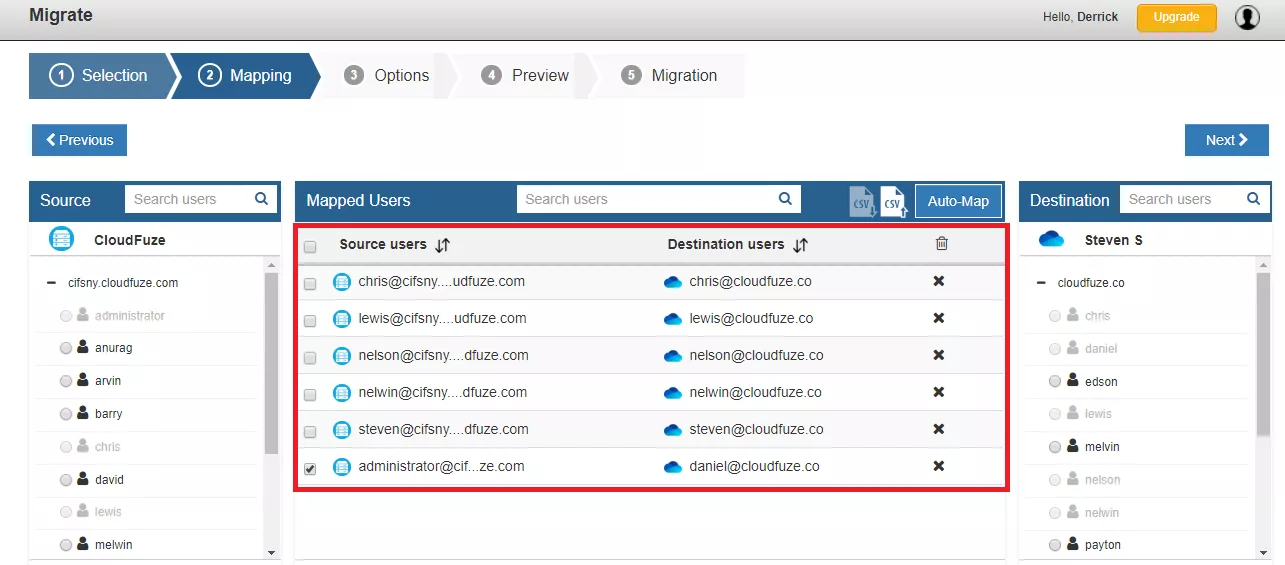Image resolution: width=1285 pixels, height=565 pixels.
Task: Remove the chris@cloudfuze.co mapping with X
Action: (x=939, y=281)
